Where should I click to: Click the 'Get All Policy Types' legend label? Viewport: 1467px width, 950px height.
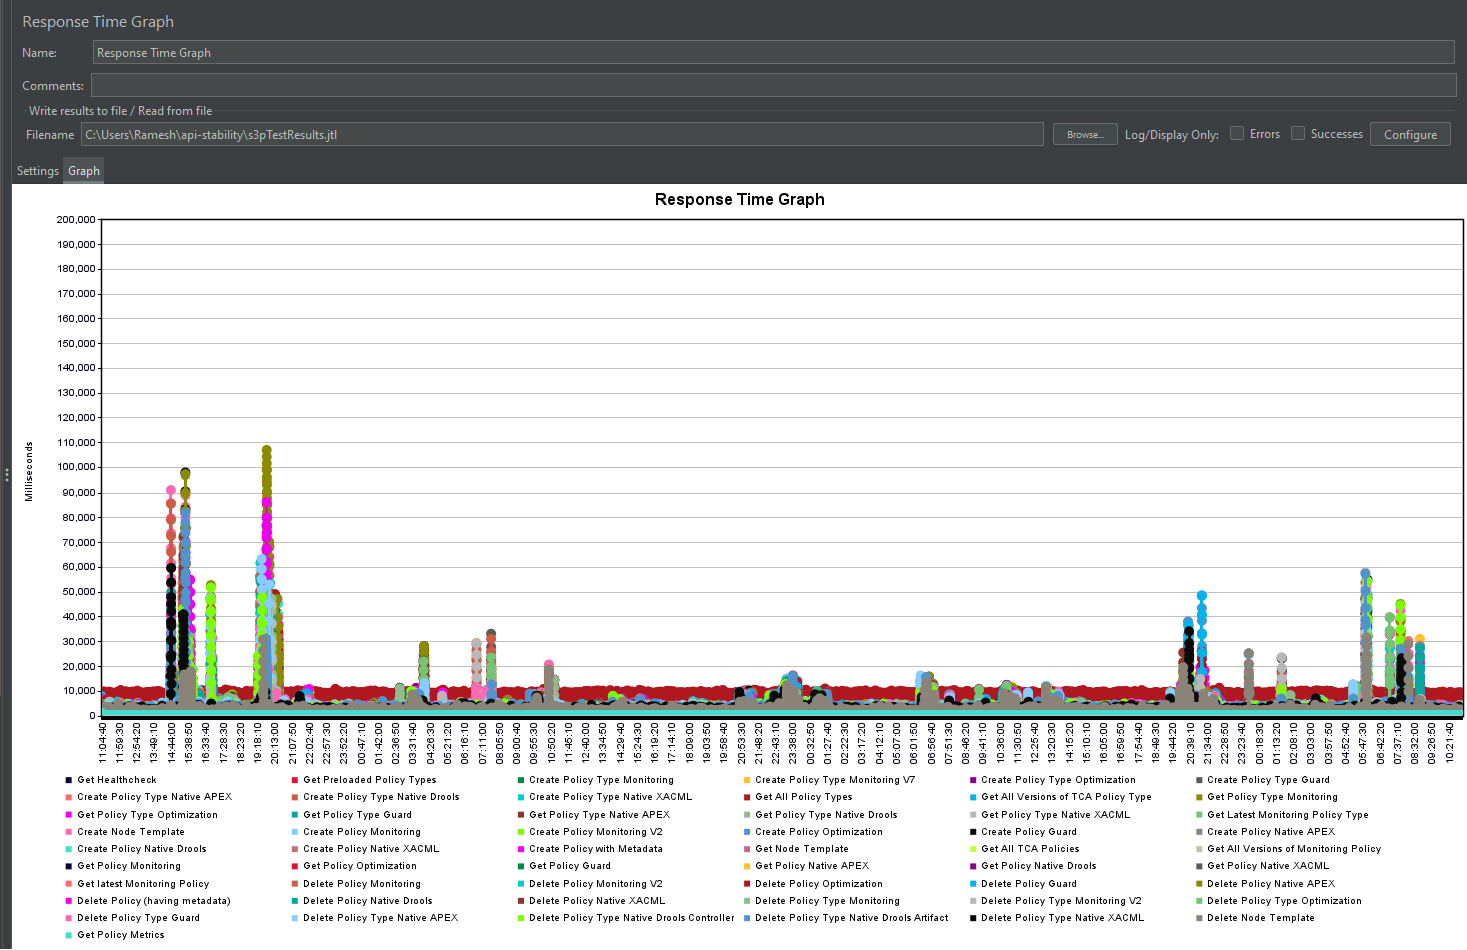[x=804, y=797]
